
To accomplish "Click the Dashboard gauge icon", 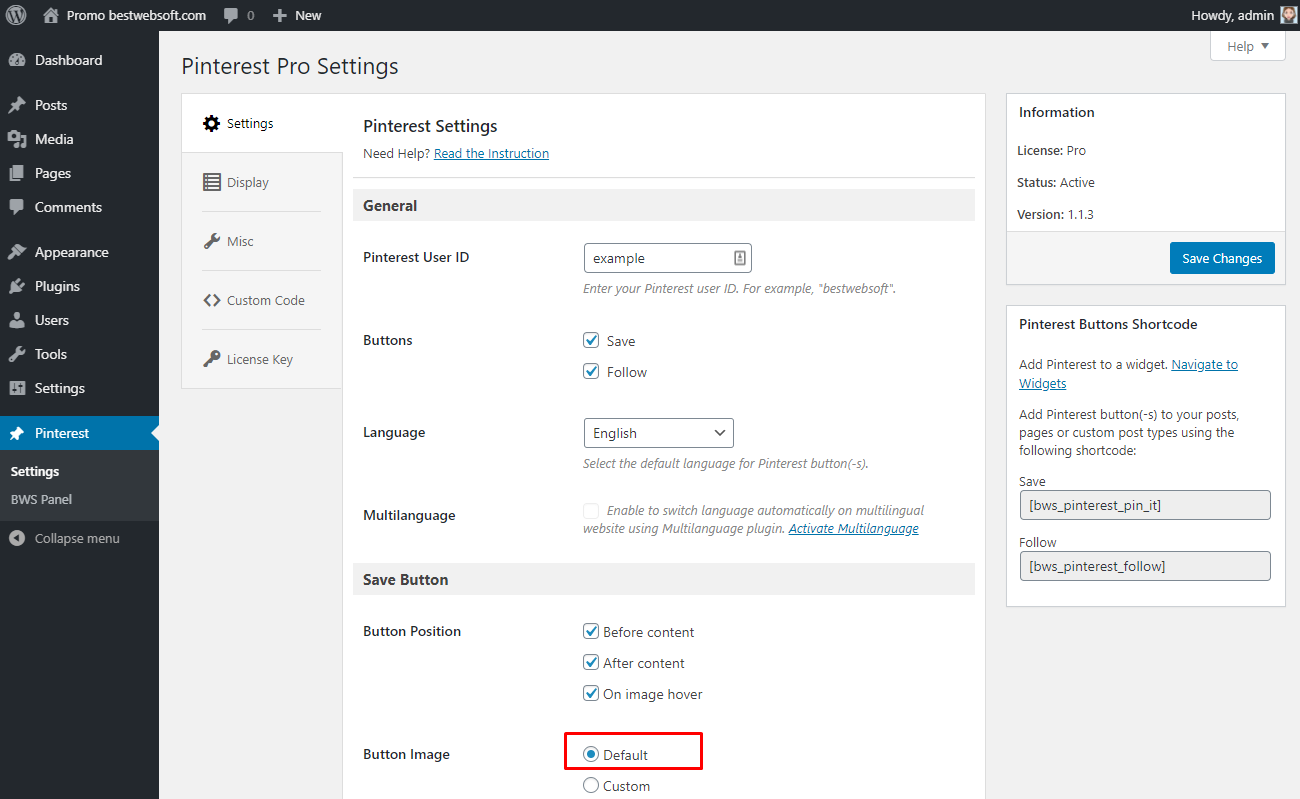I will 17,60.
